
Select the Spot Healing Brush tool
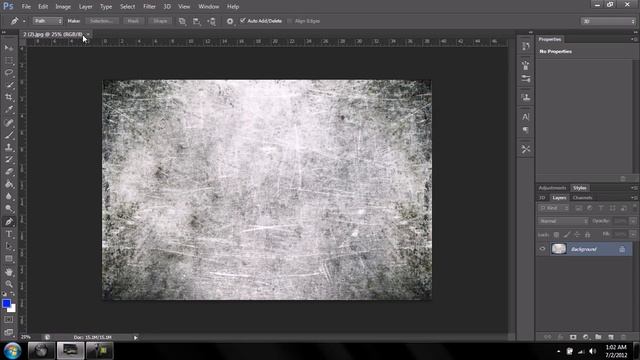tap(9, 122)
